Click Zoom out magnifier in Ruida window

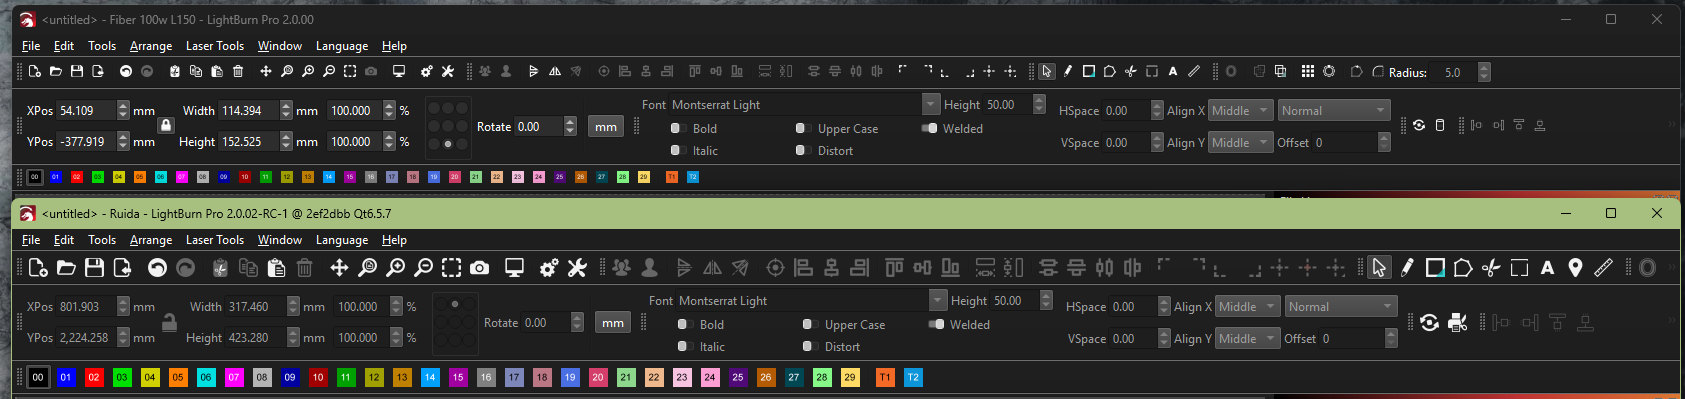click(x=424, y=267)
